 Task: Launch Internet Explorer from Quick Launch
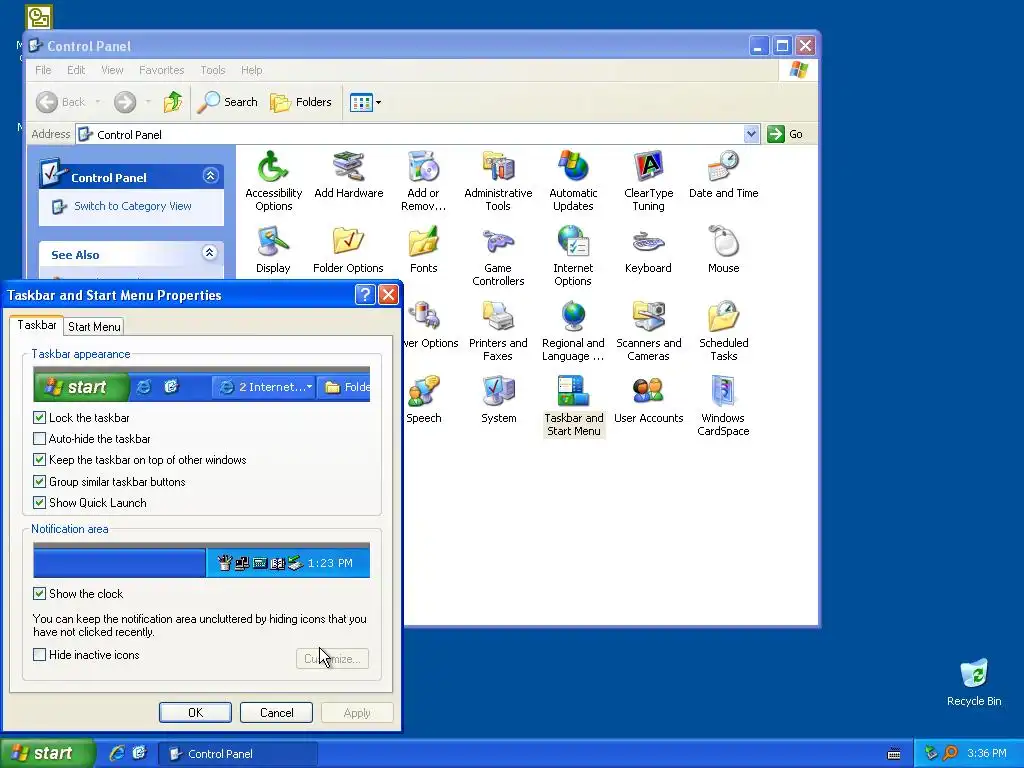[117, 753]
